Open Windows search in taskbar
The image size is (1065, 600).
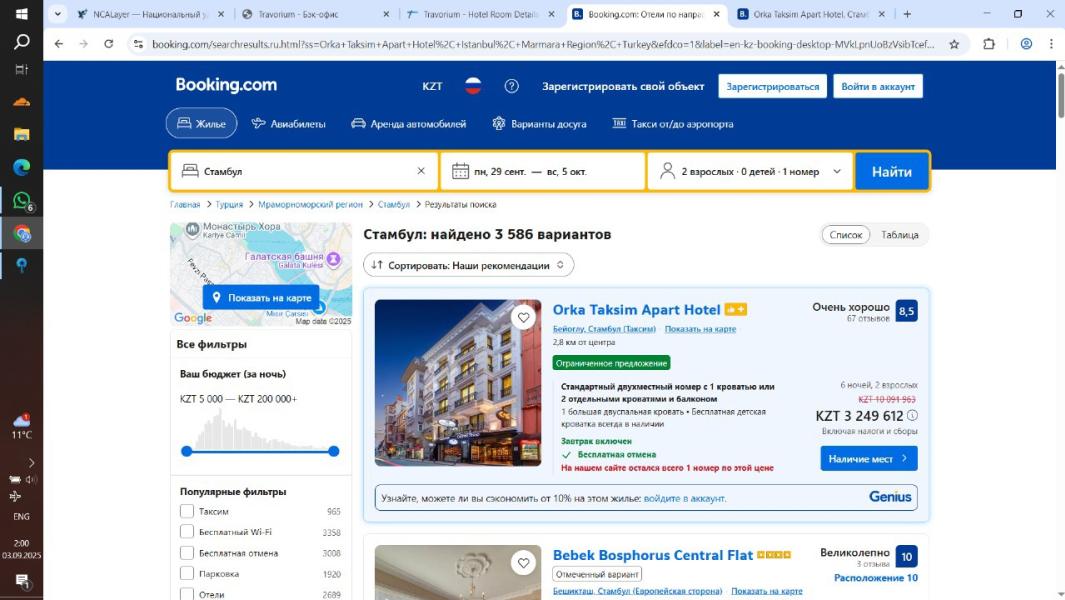(x=21, y=42)
